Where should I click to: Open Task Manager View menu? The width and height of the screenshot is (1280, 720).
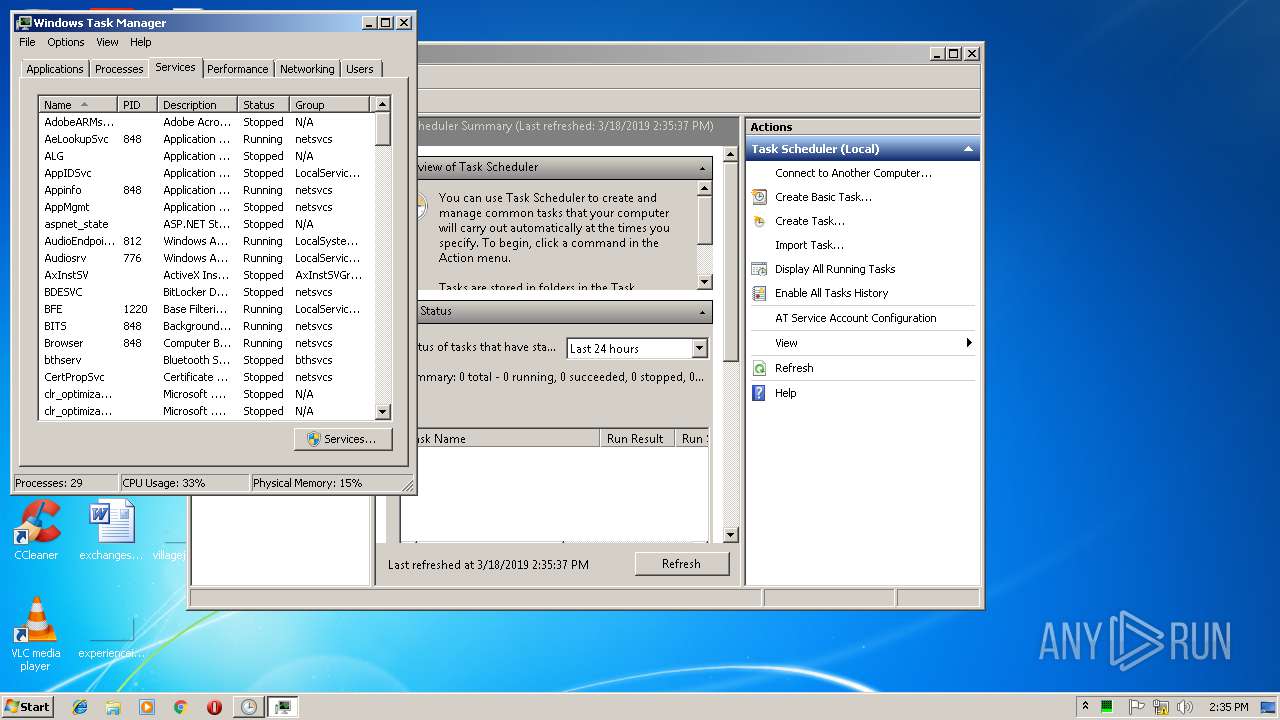pyautogui.click(x=107, y=42)
